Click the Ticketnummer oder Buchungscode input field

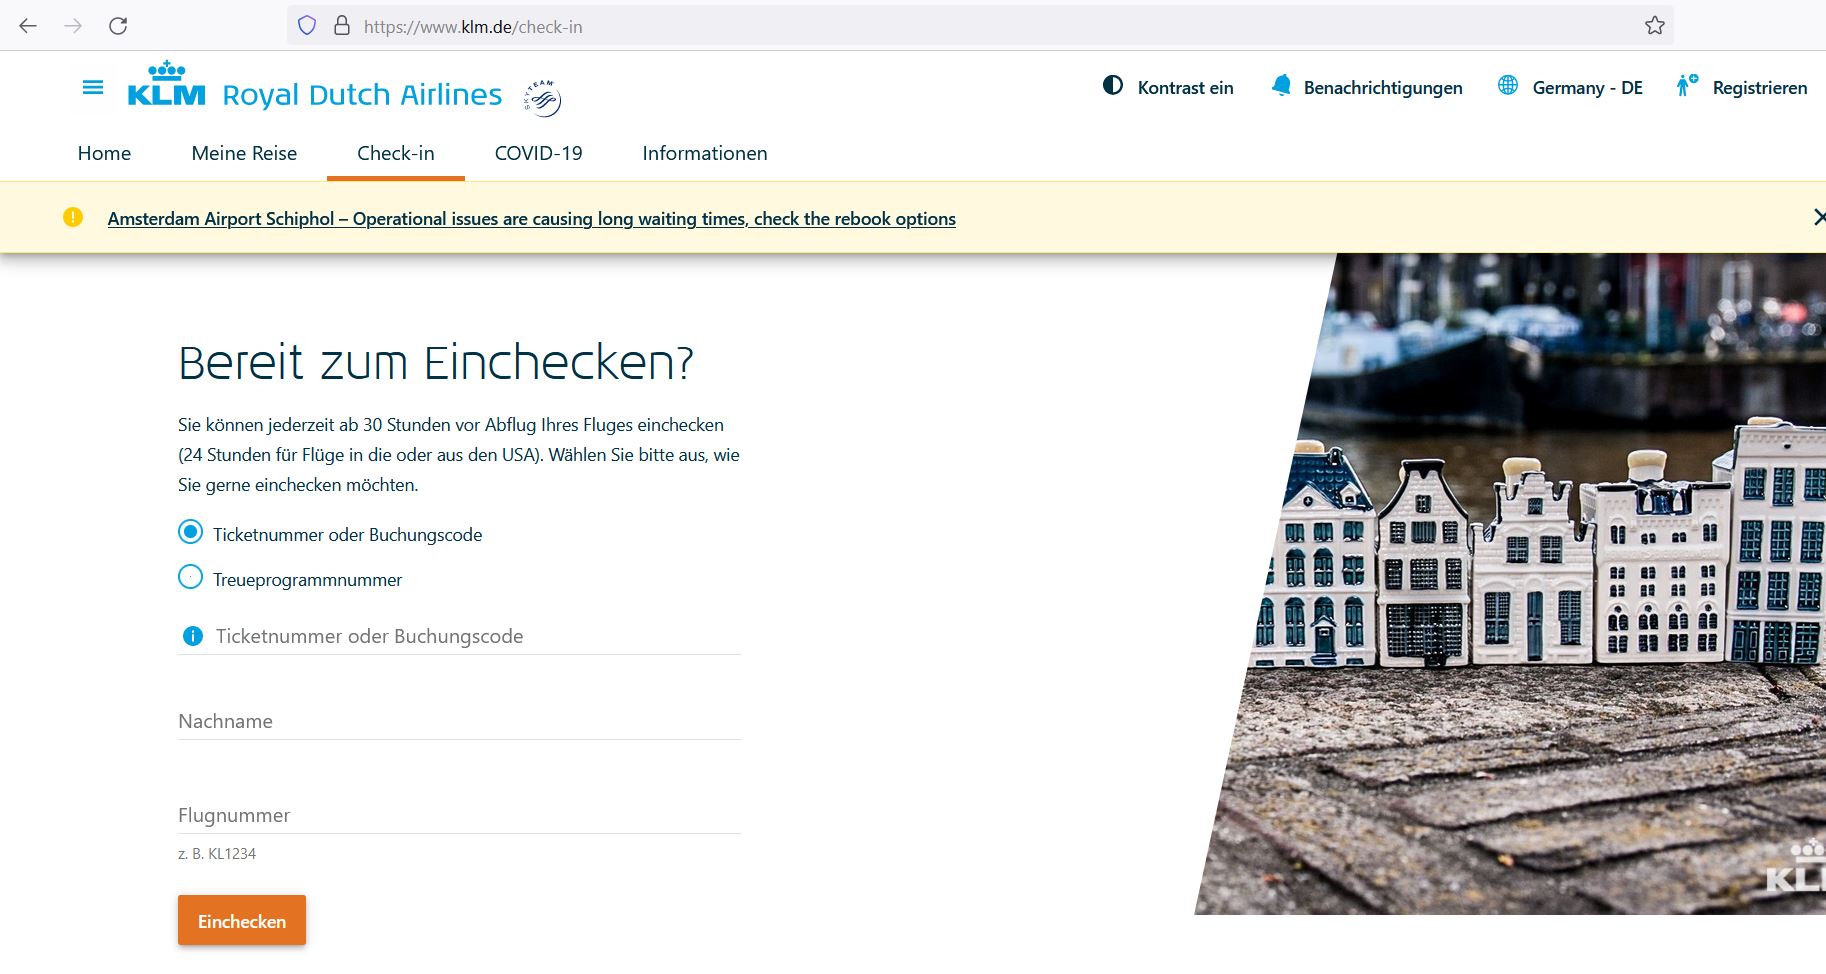(x=459, y=636)
